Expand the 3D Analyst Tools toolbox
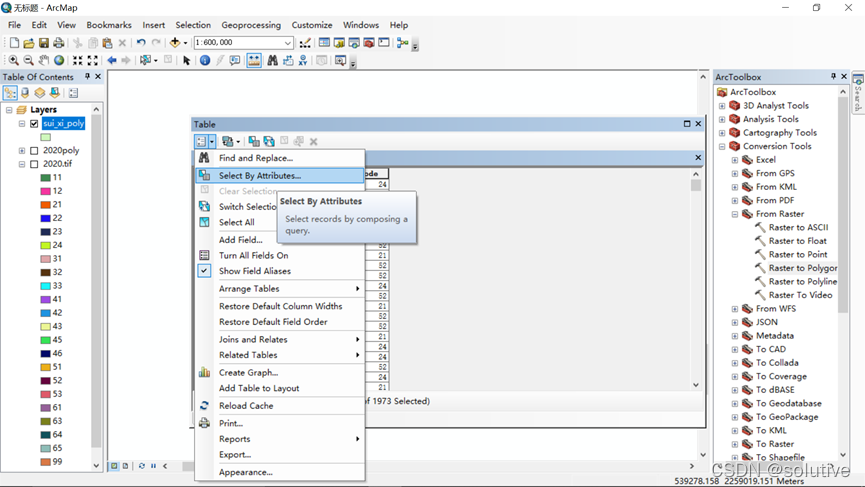 [722, 106]
